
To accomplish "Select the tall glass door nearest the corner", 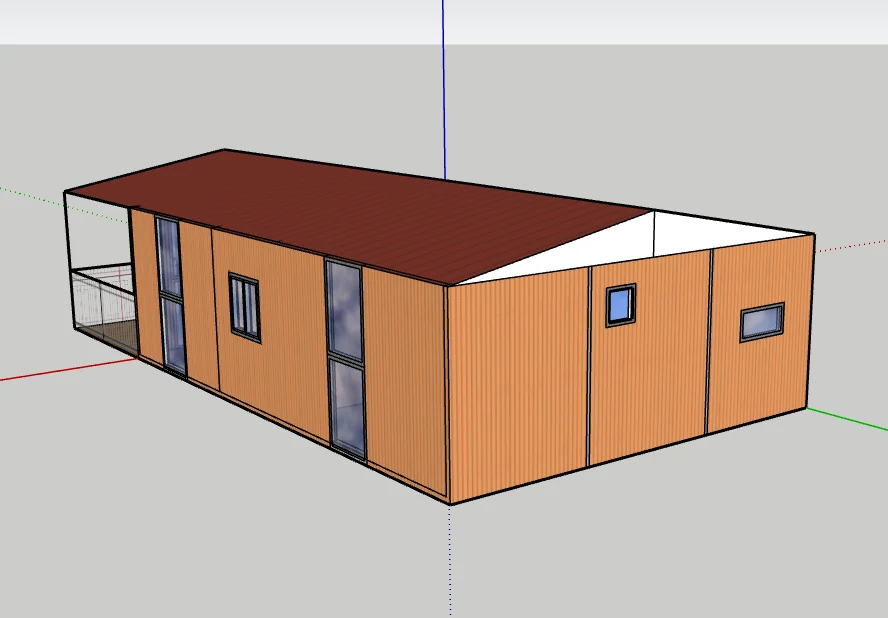I will pyautogui.click(x=345, y=360).
